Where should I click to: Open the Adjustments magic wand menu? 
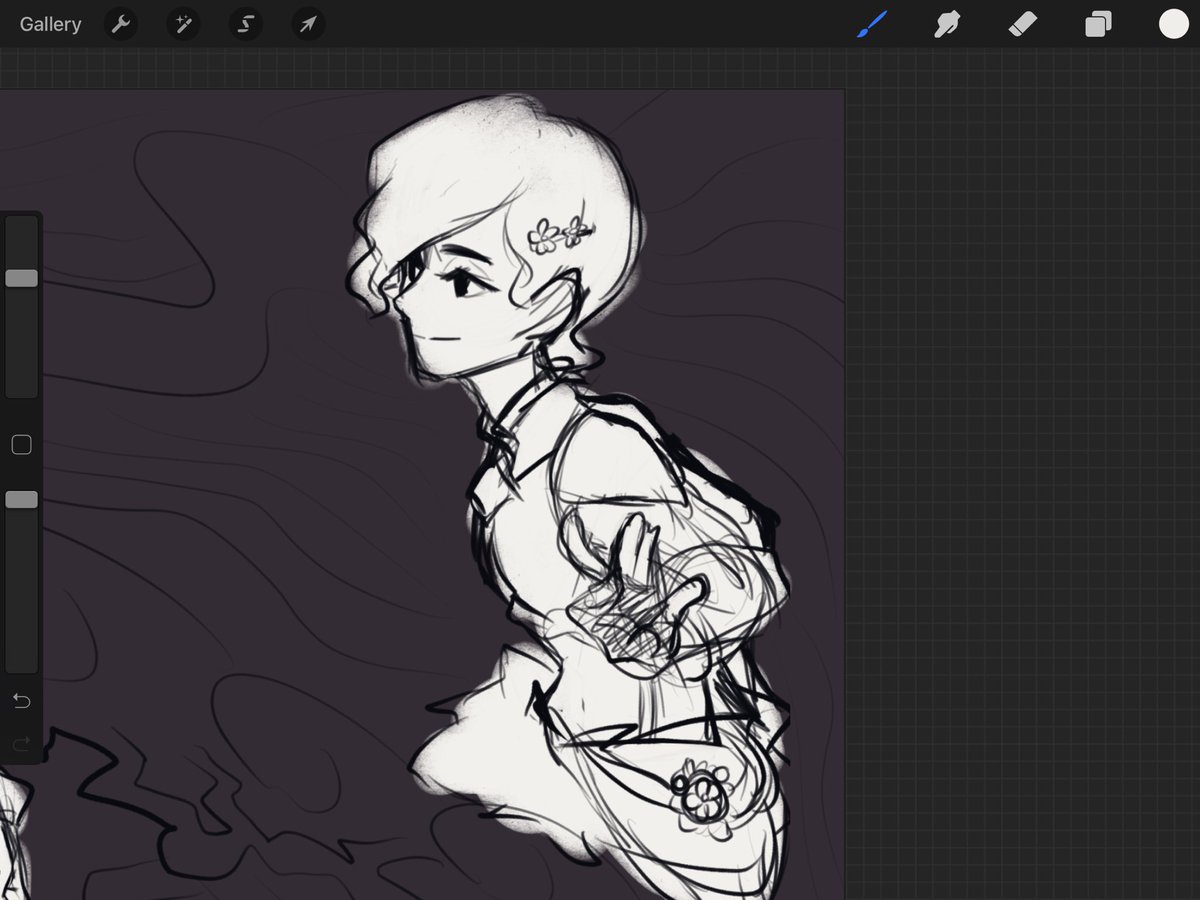point(183,24)
